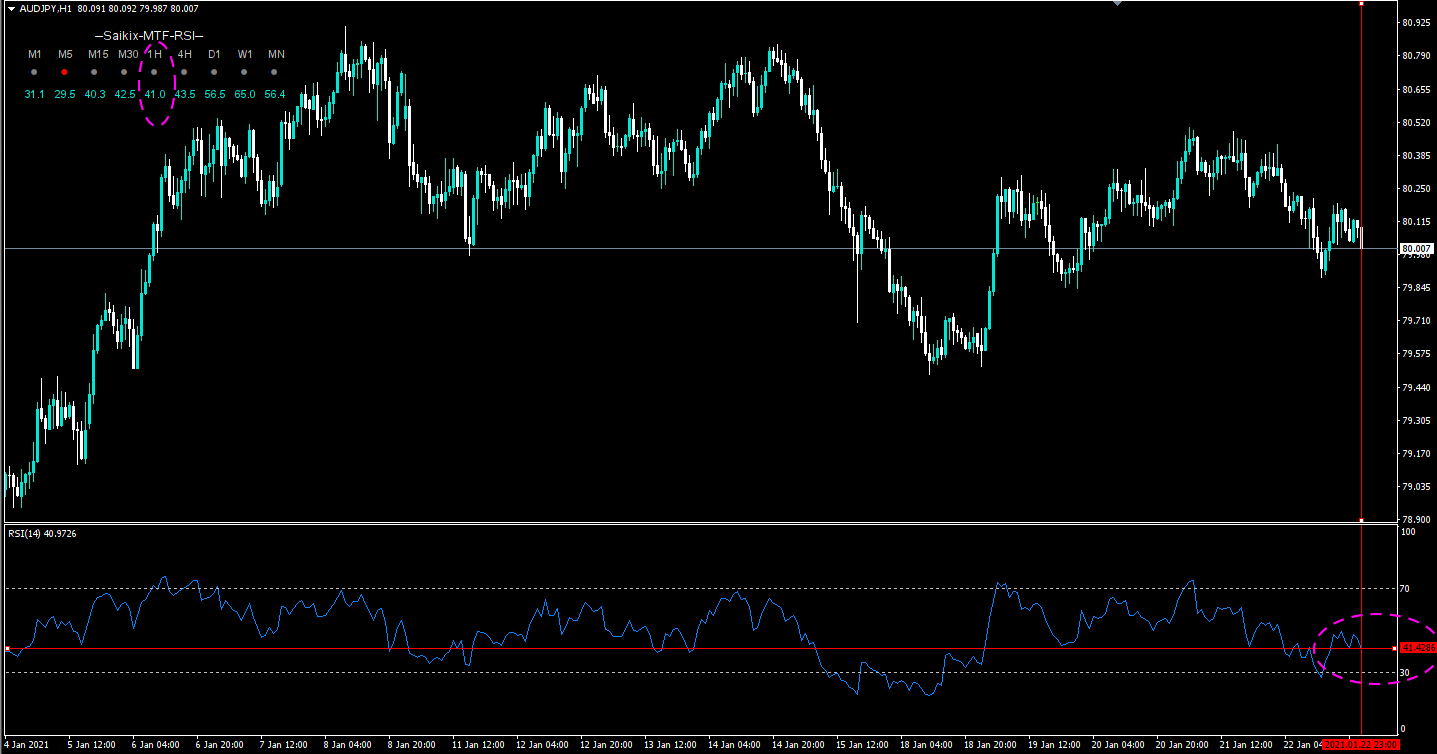Click the W1 indicator dot
The width and height of the screenshot is (1437, 754).
point(243,72)
